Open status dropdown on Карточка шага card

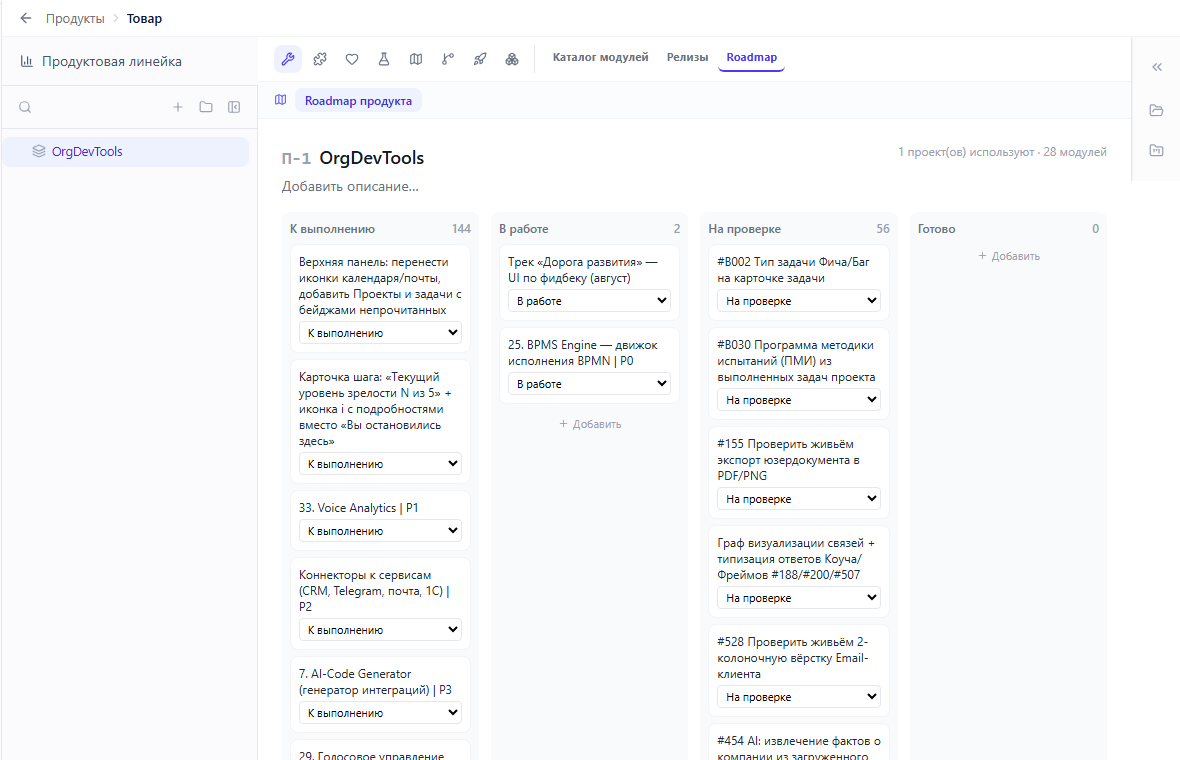click(380, 464)
